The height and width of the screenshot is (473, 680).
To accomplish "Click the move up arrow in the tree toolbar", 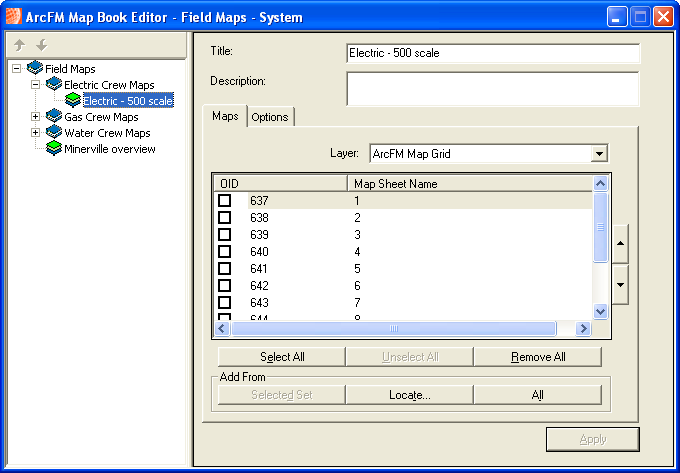I will (20, 45).
